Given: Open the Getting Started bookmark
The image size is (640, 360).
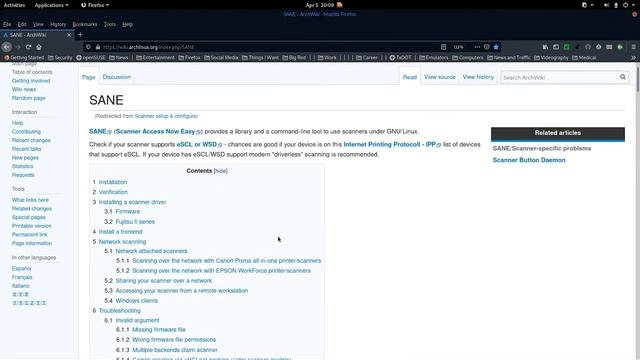Looking at the screenshot, I should pyautogui.click(x=24, y=58).
